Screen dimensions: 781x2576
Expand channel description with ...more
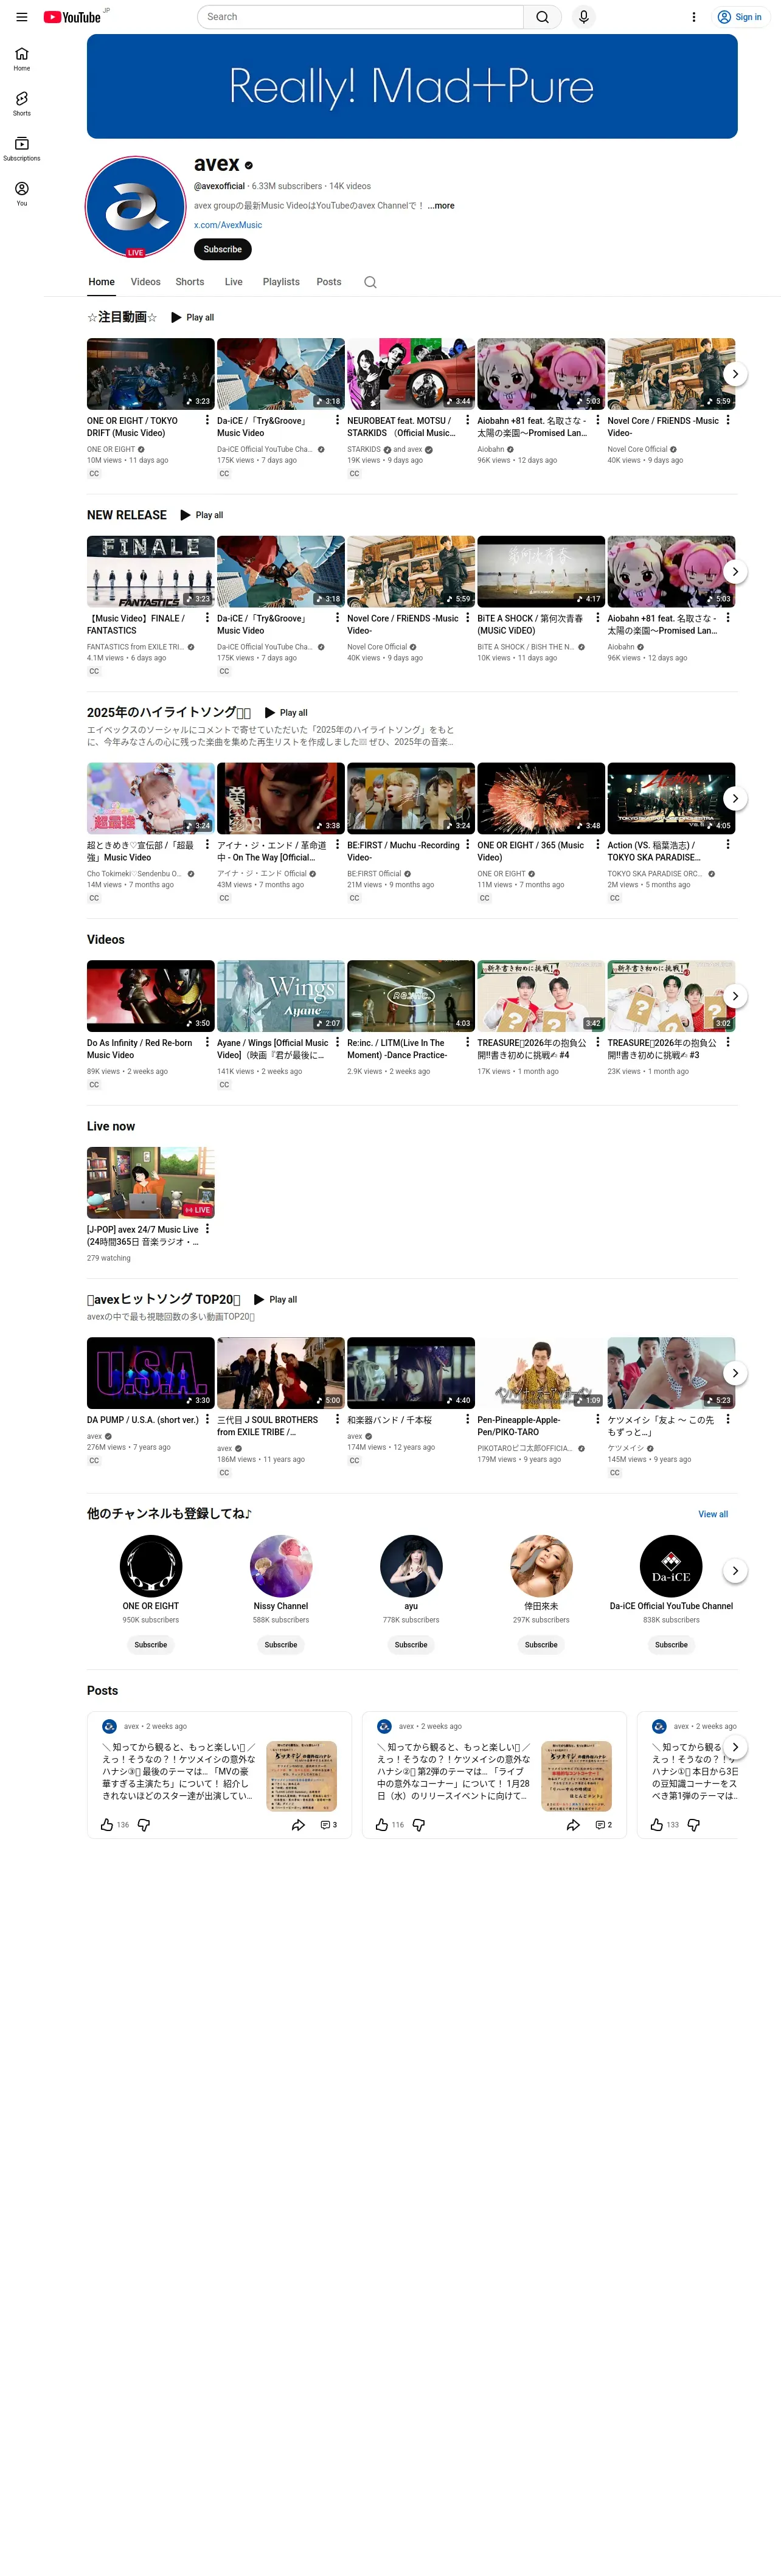[x=441, y=206]
